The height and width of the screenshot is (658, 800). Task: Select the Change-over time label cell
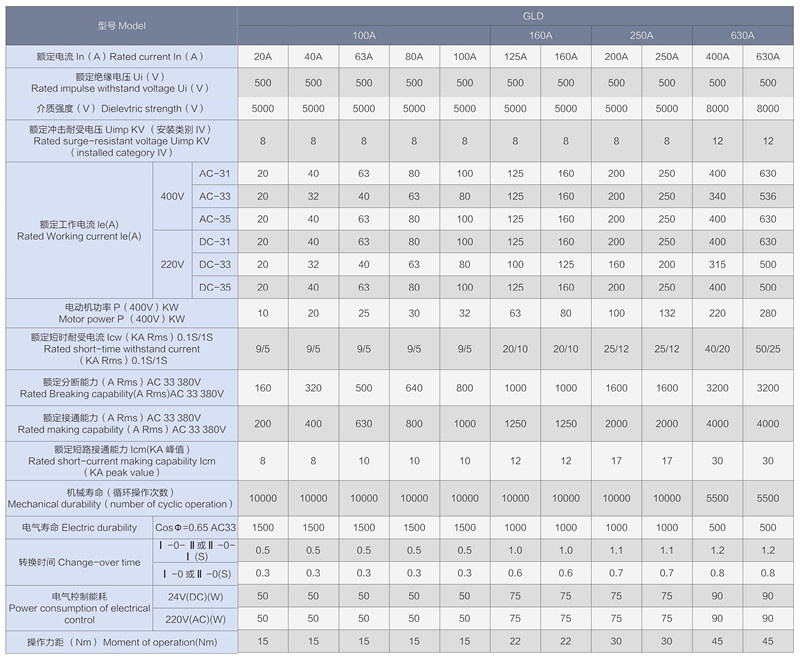(79, 562)
